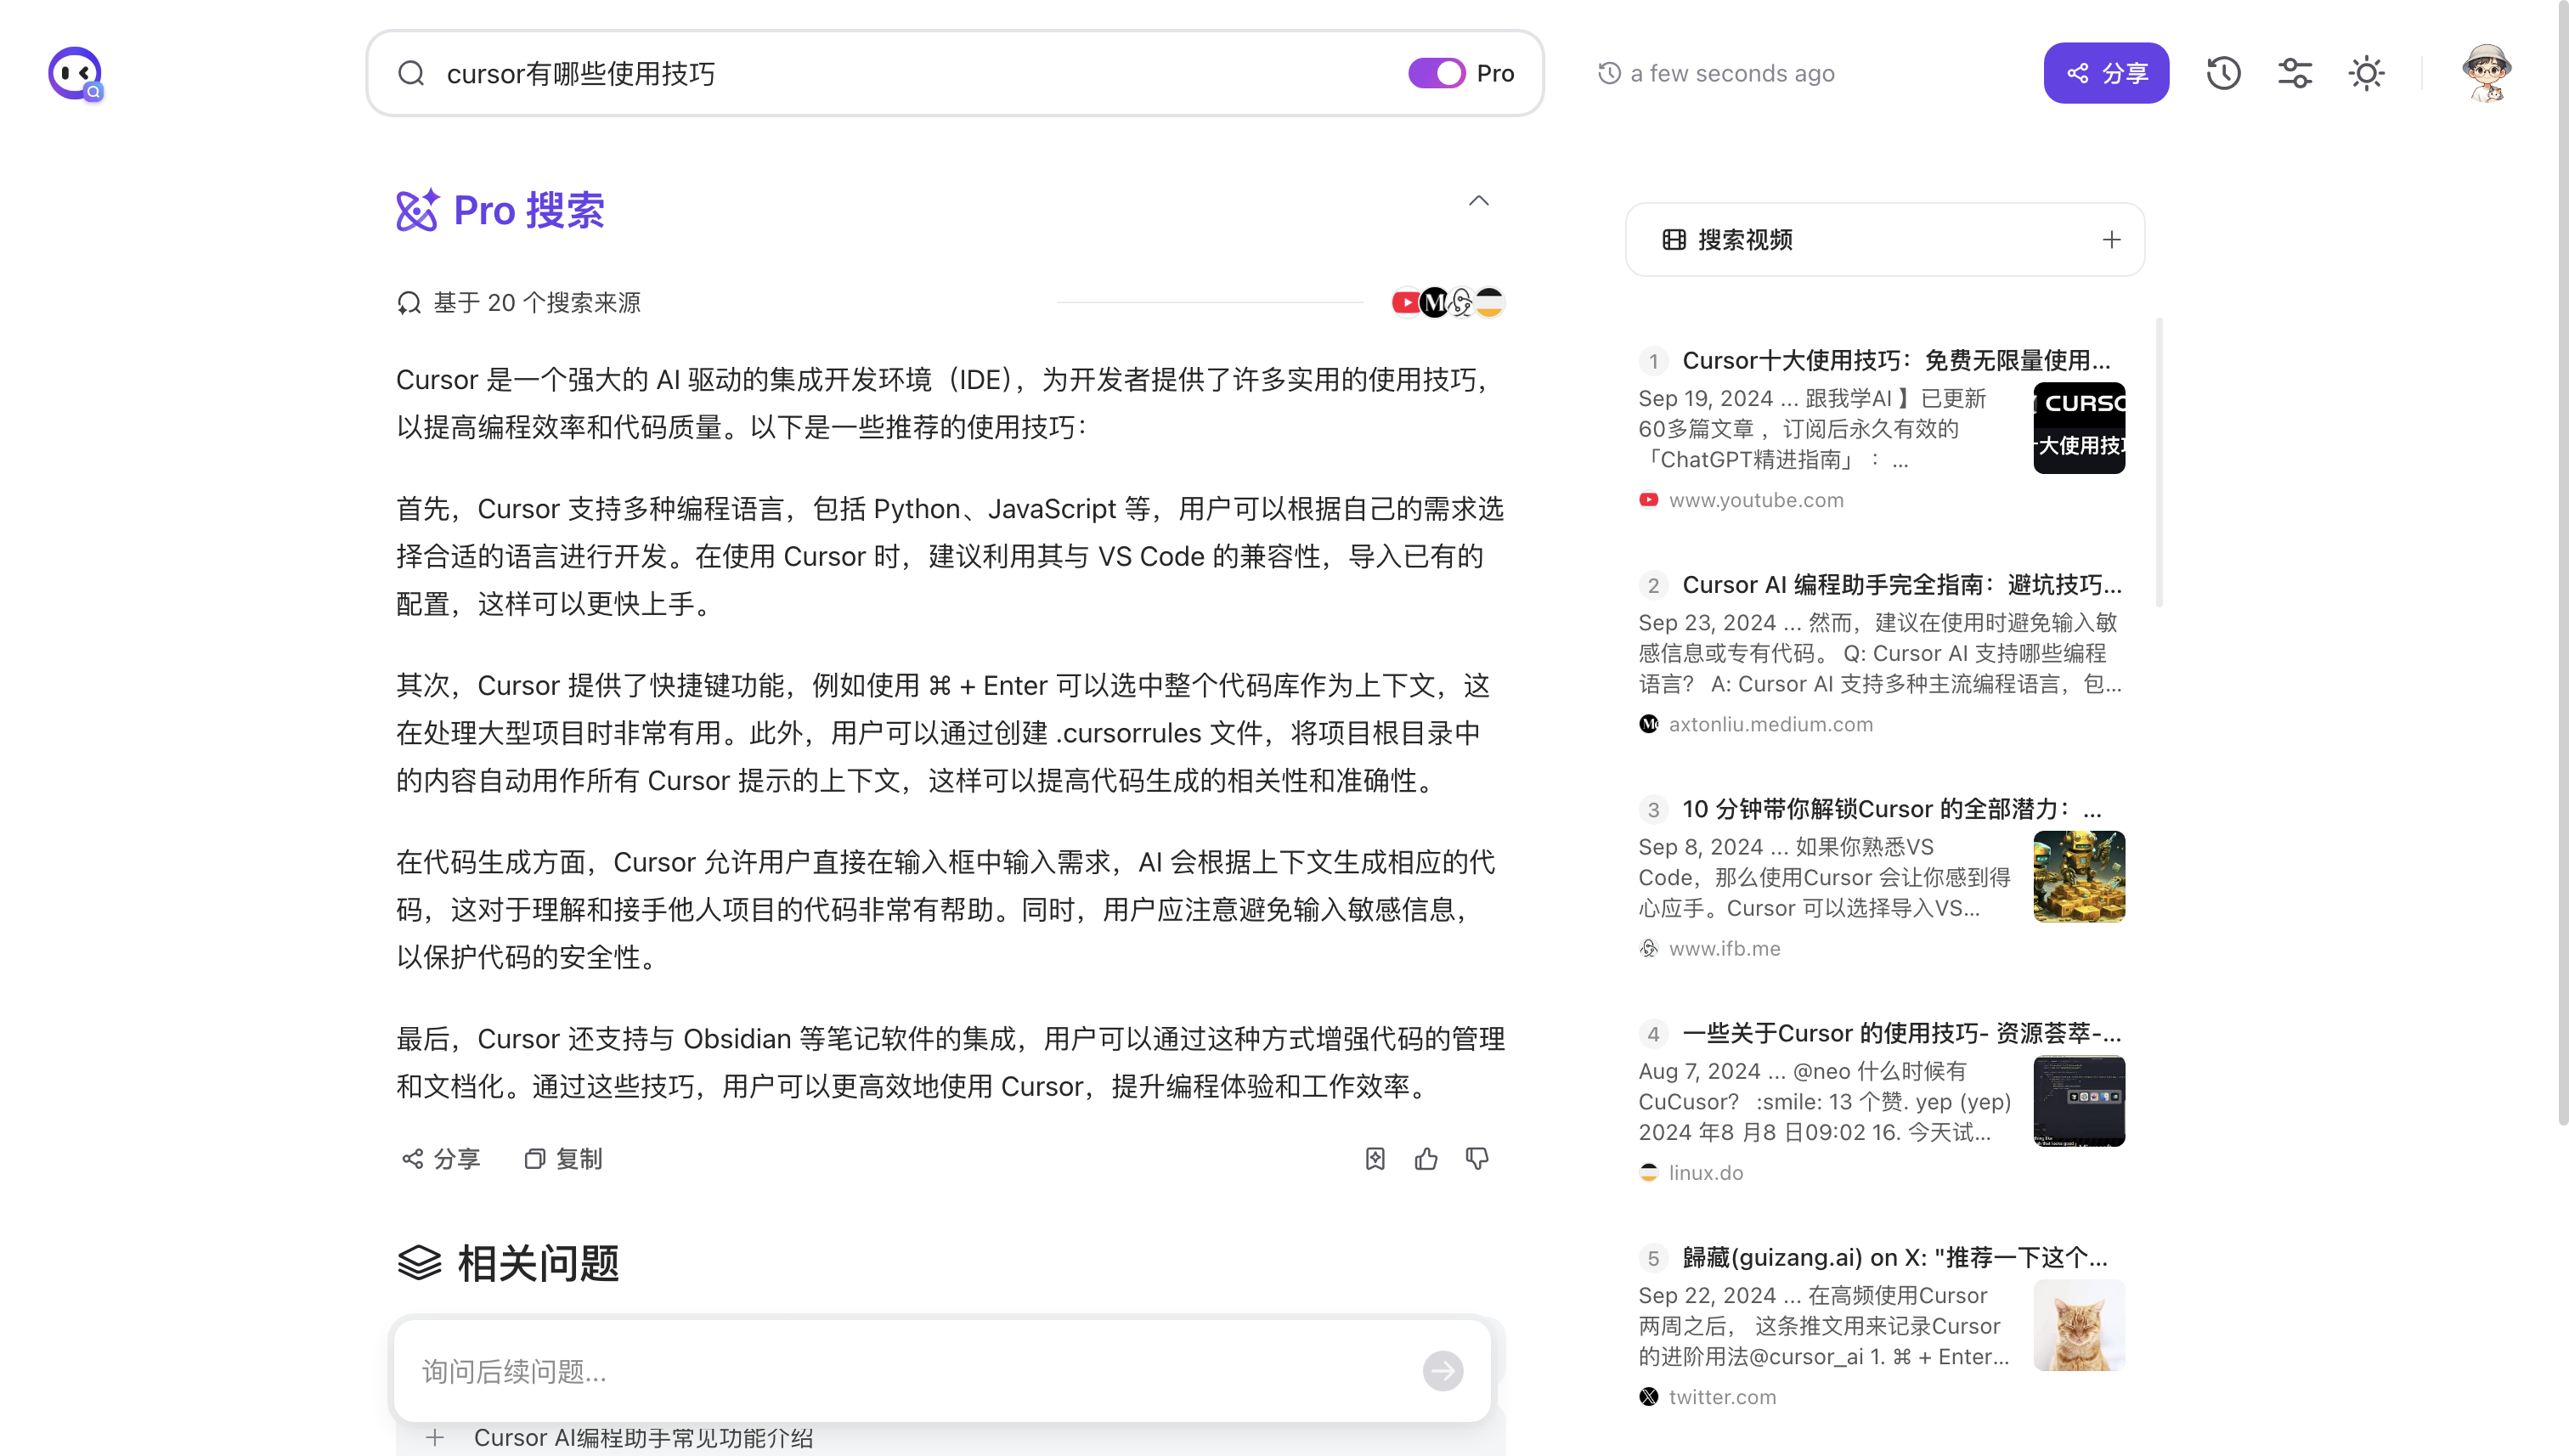Disable the Pro search toggle
Screen dimensions: 2569x1456
click(1436, 73)
